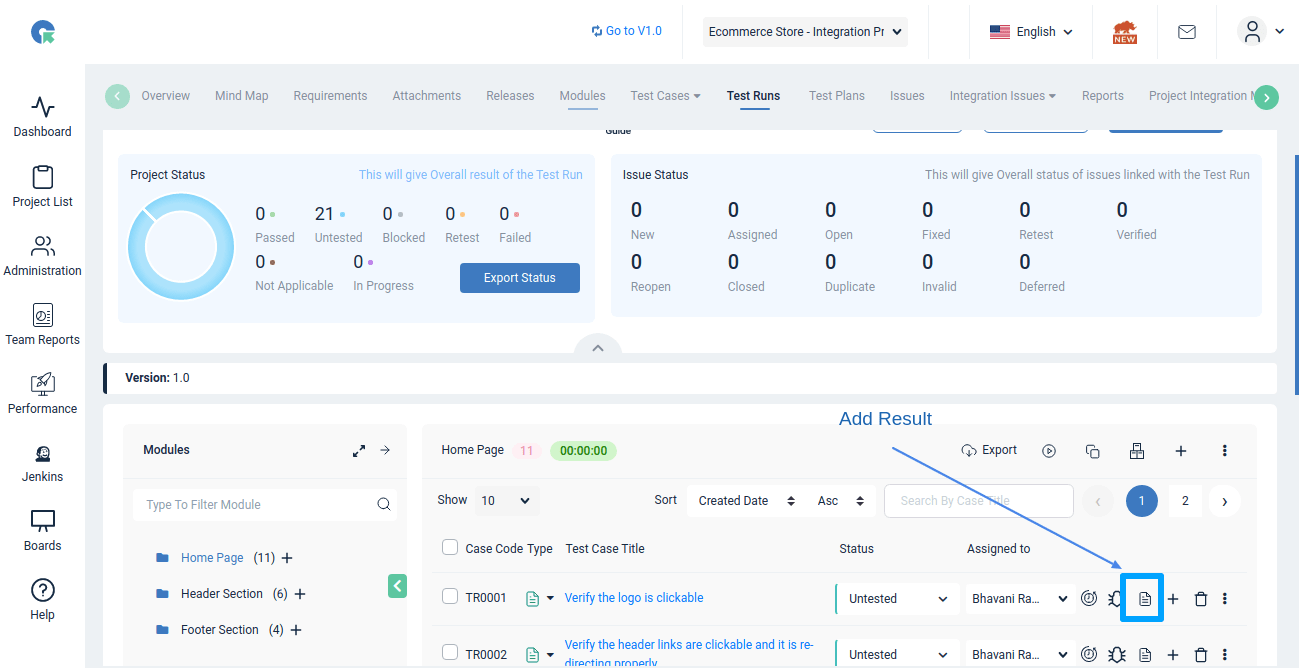Check the TR0001 row checkbox
Image resolution: width=1299 pixels, height=668 pixels.
448,594
